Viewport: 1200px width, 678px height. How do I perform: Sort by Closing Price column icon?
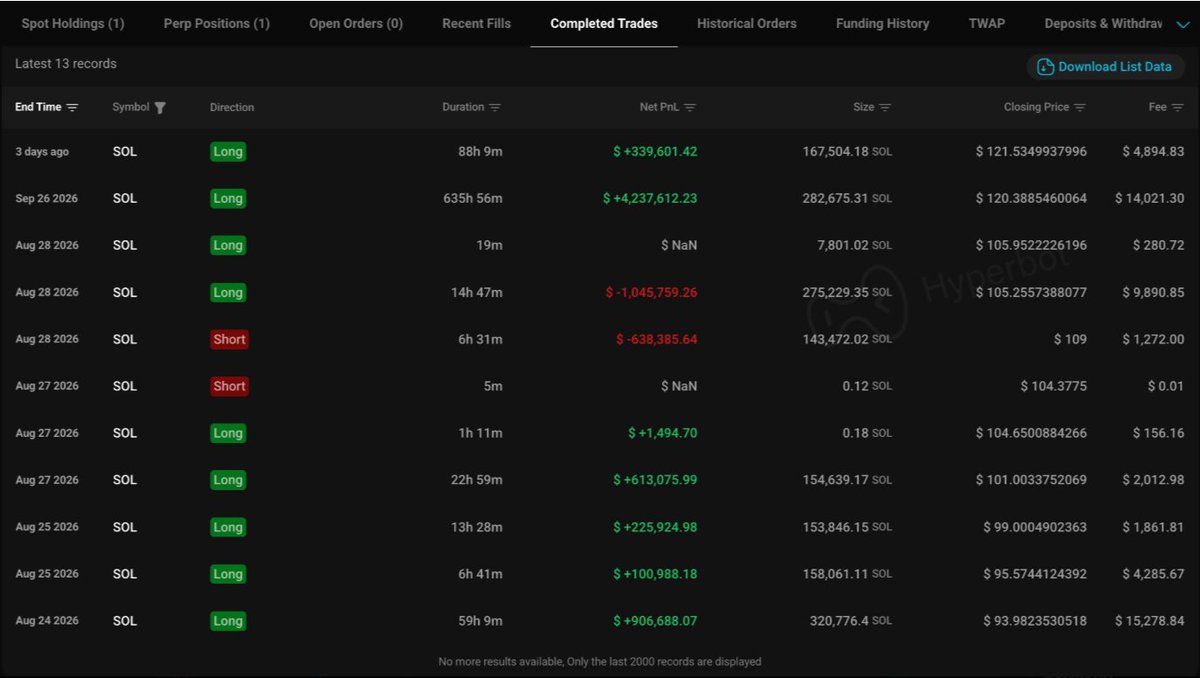pyautogui.click(x=1080, y=108)
